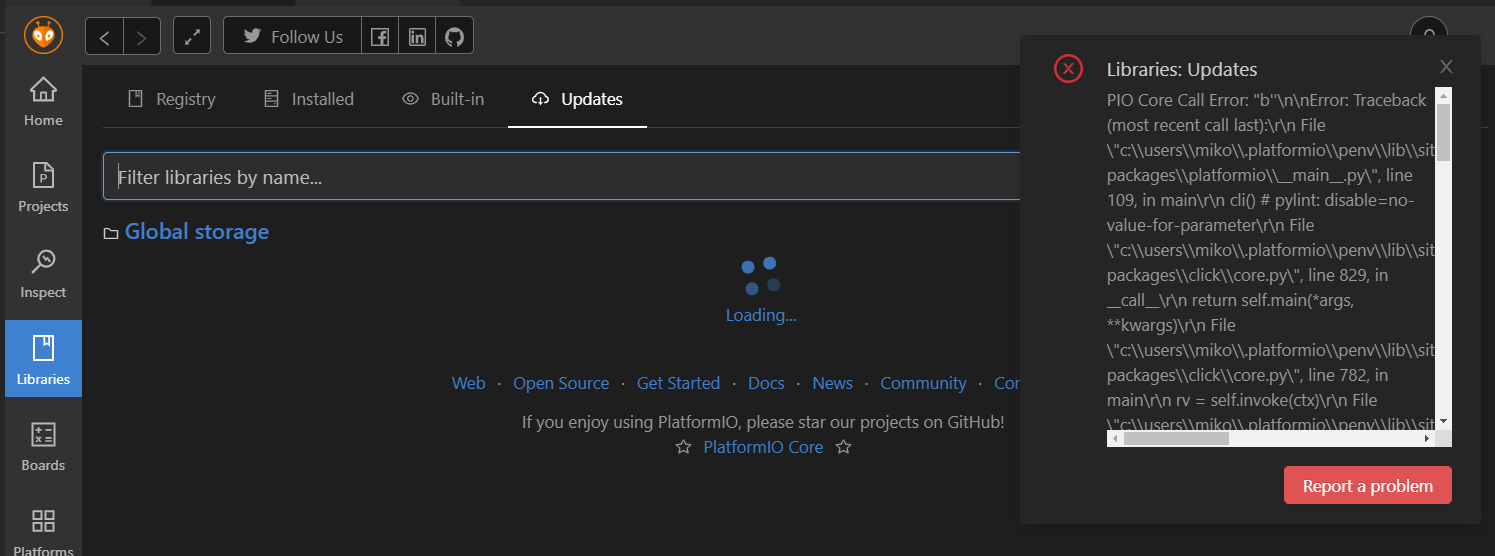Screen dimensions: 1495x556
Task: Click the Report a problem button
Action: tap(1367, 486)
